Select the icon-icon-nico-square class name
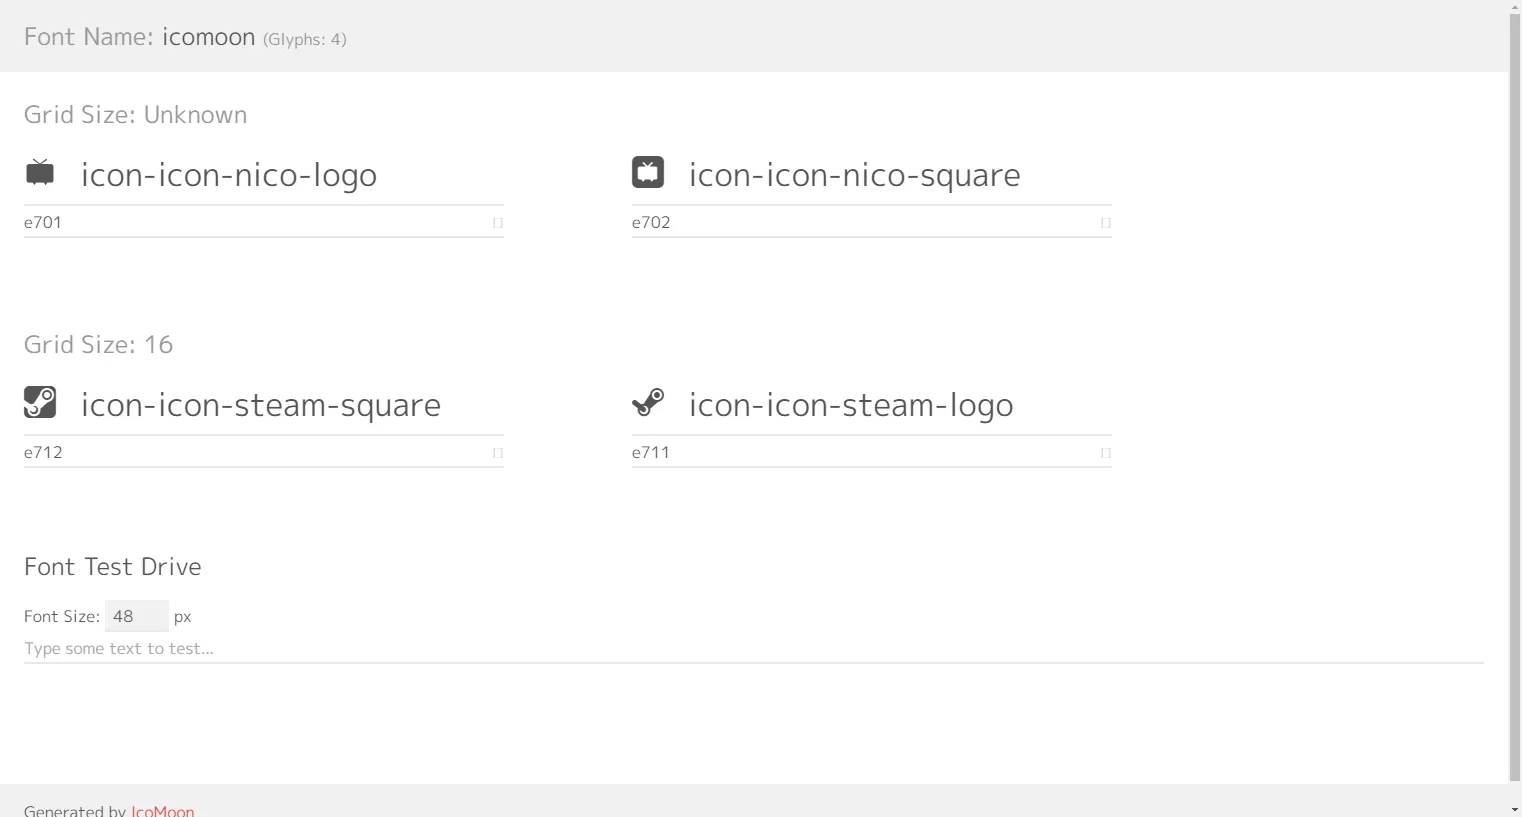 click(x=855, y=175)
